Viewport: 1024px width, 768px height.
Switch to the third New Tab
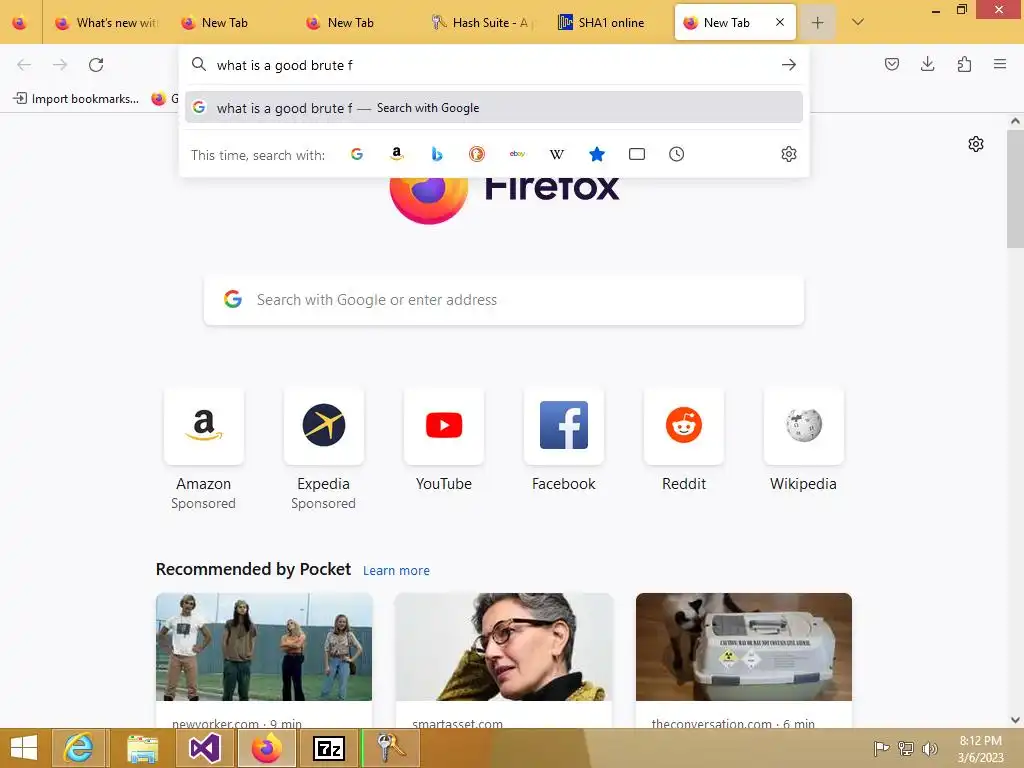coord(356,23)
